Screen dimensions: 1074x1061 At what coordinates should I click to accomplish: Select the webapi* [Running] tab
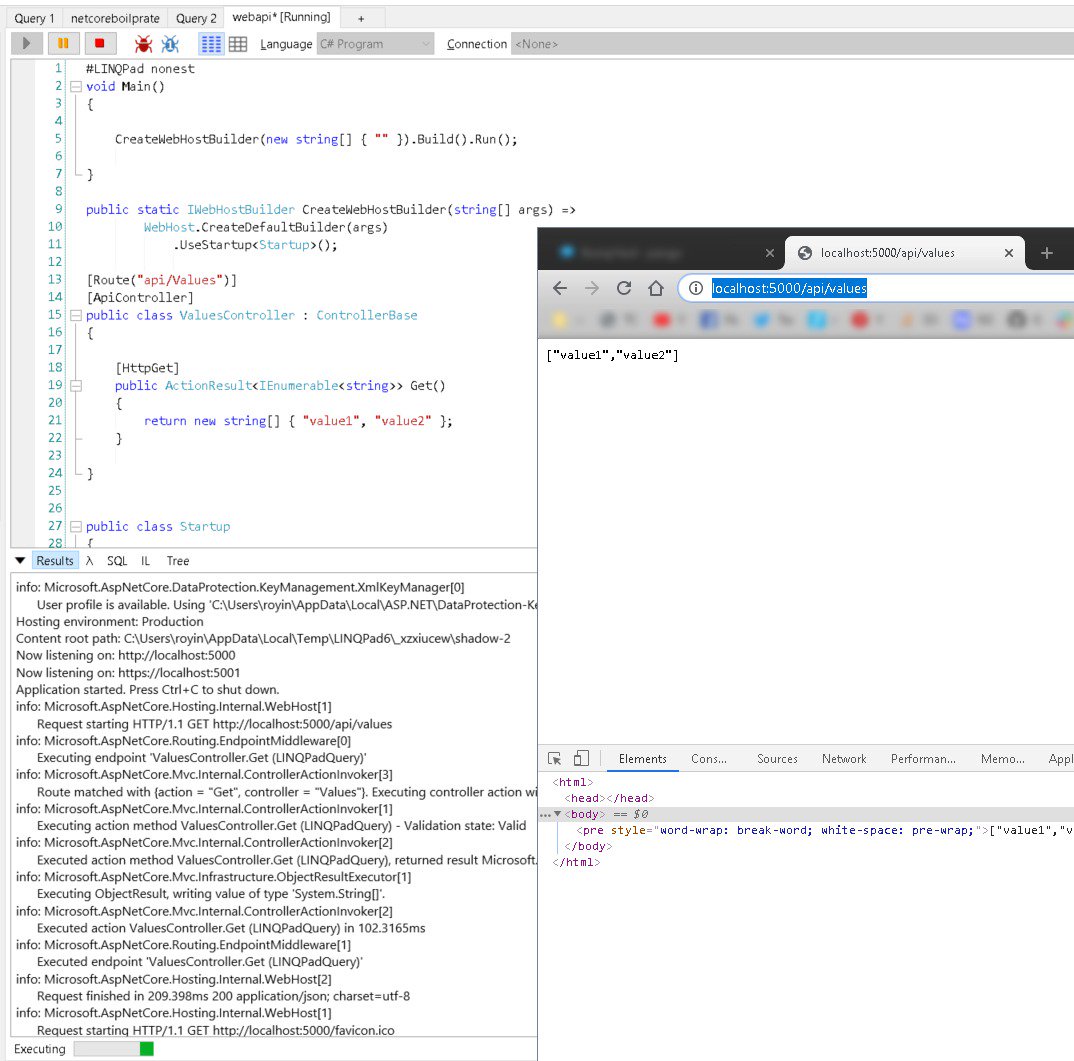(281, 17)
